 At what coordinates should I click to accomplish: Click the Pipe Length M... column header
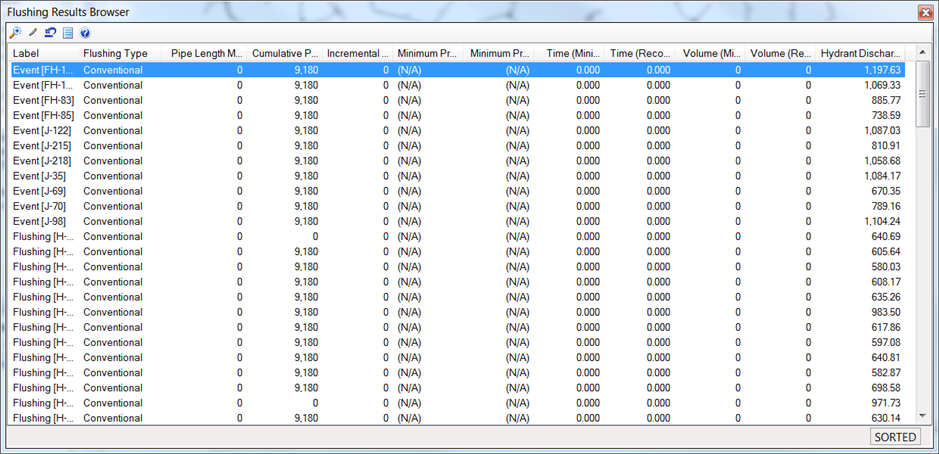204,53
